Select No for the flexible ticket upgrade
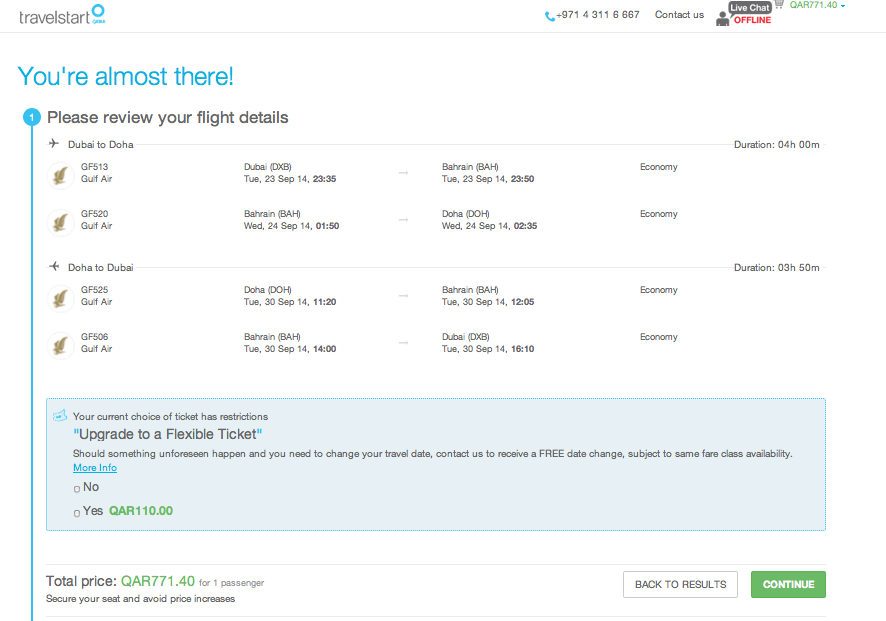The height and width of the screenshot is (621, 886). tap(77, 488)
